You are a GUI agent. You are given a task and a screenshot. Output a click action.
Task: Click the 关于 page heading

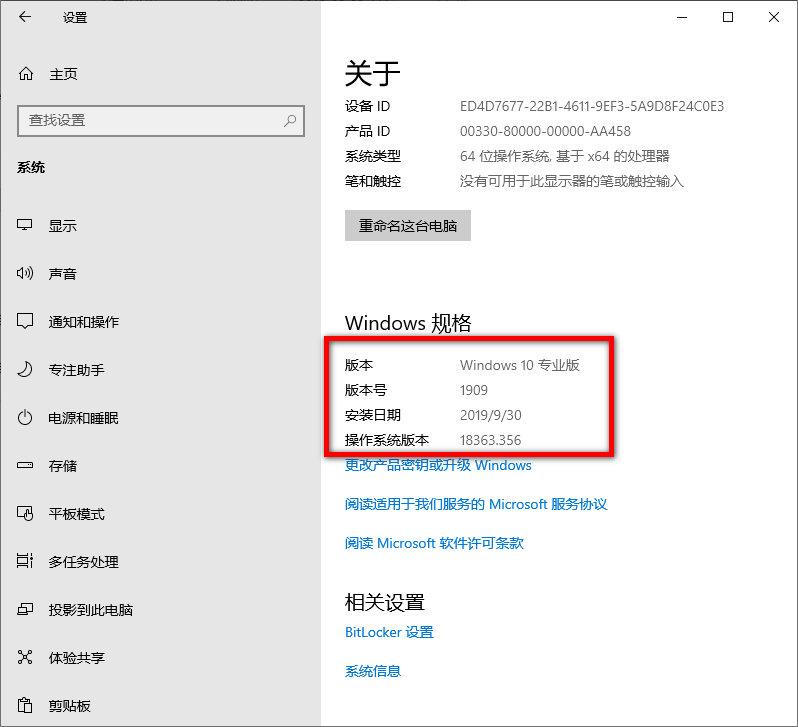point(373,73)
